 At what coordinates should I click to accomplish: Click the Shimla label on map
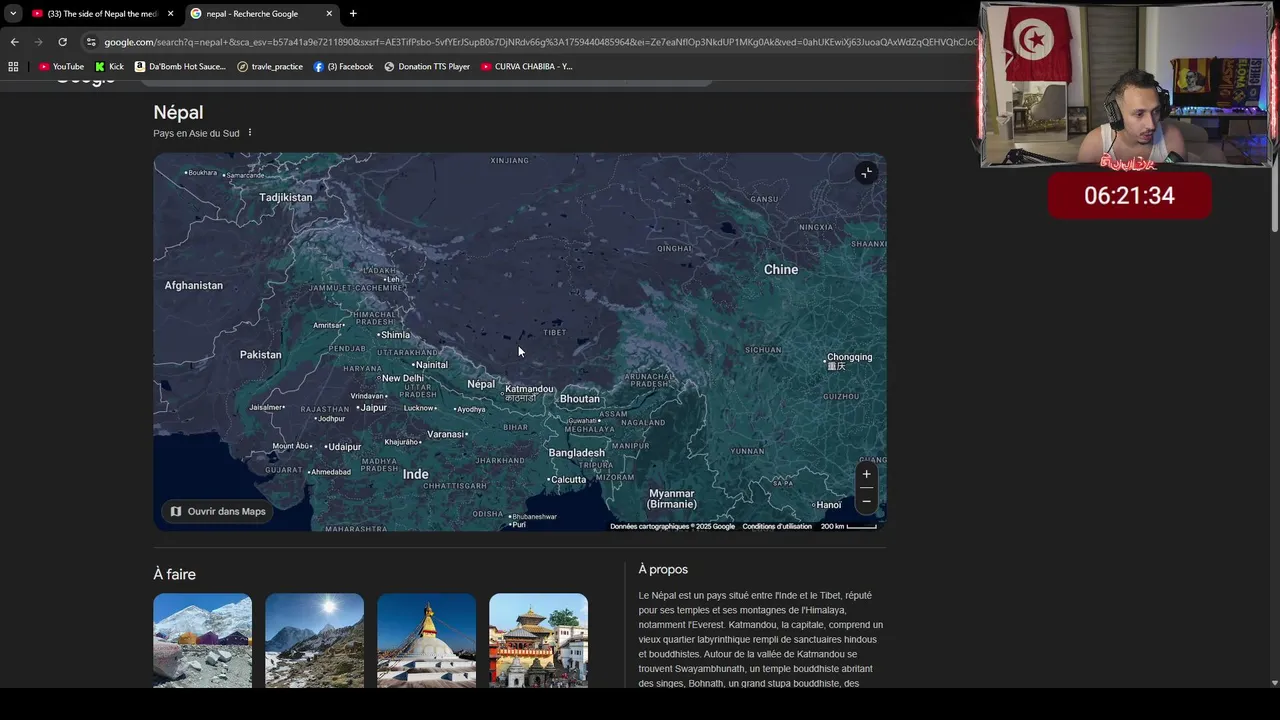click(395, 335)
